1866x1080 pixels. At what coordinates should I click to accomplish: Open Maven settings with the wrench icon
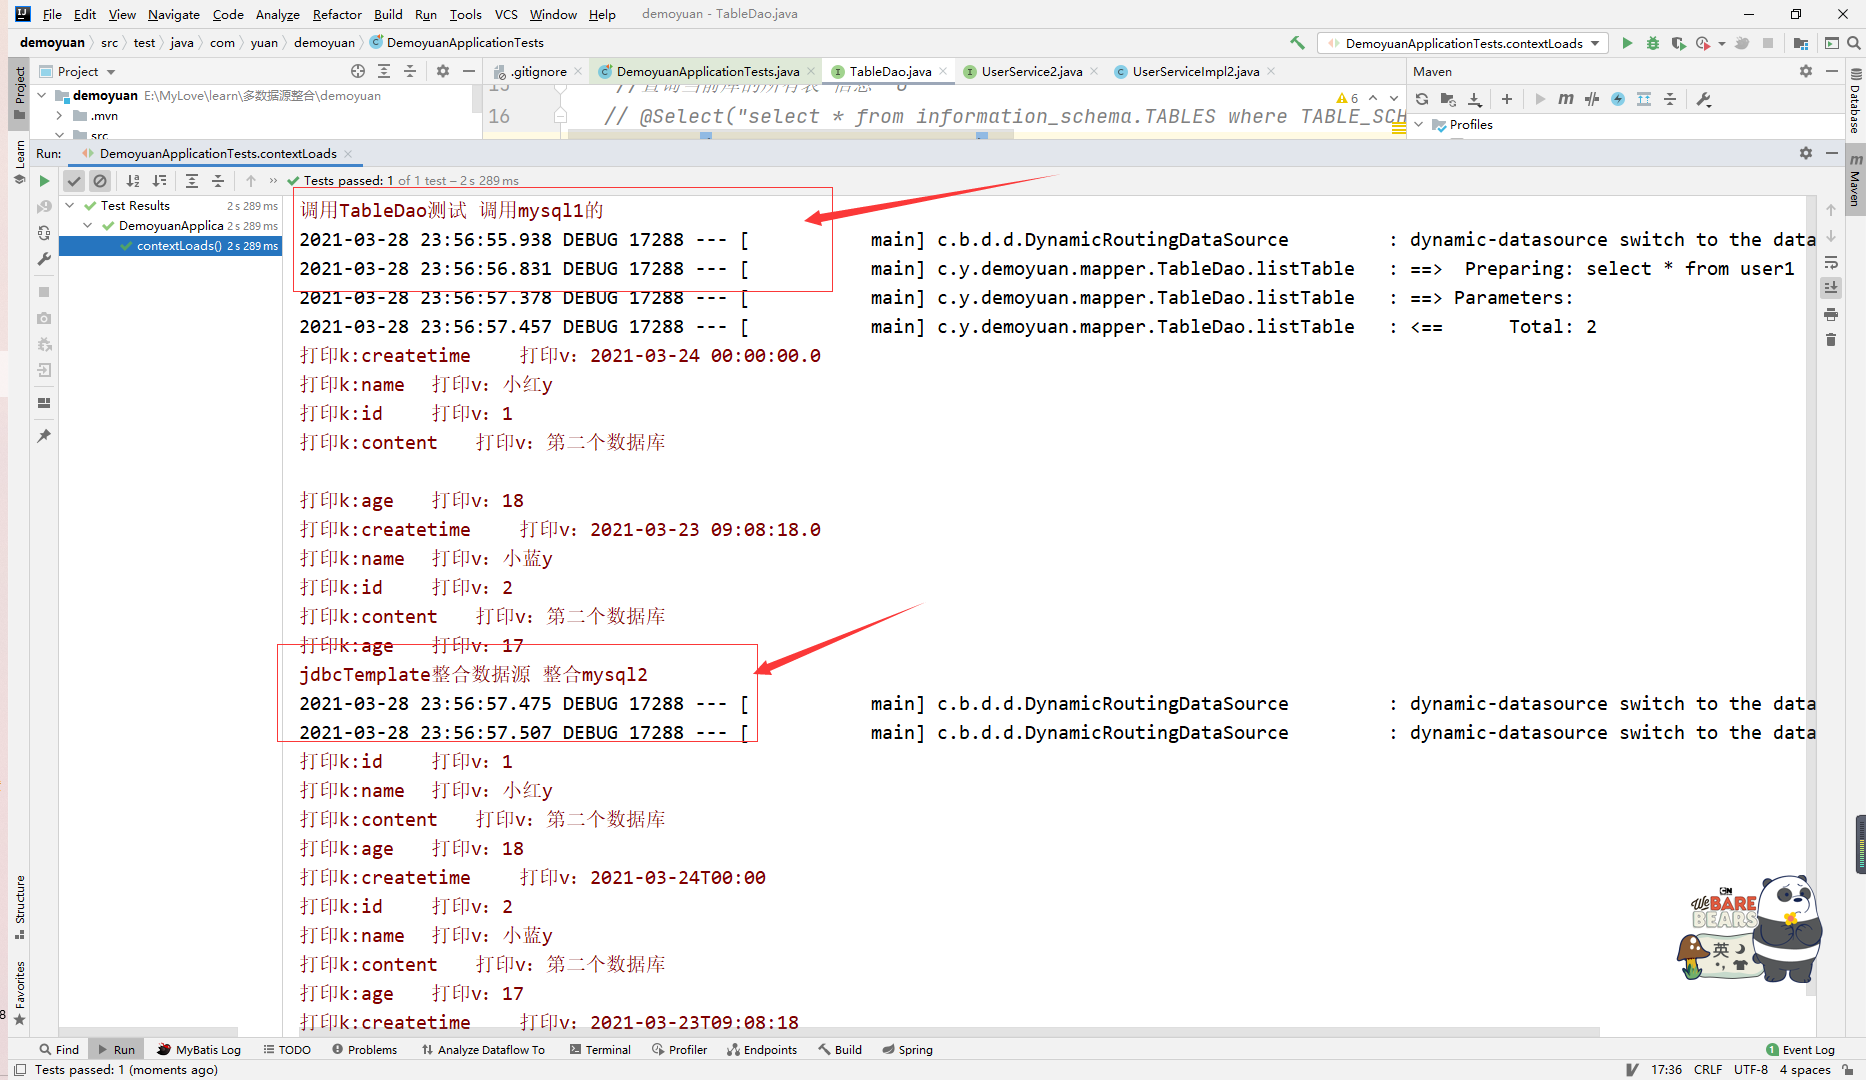(1703, 99)
